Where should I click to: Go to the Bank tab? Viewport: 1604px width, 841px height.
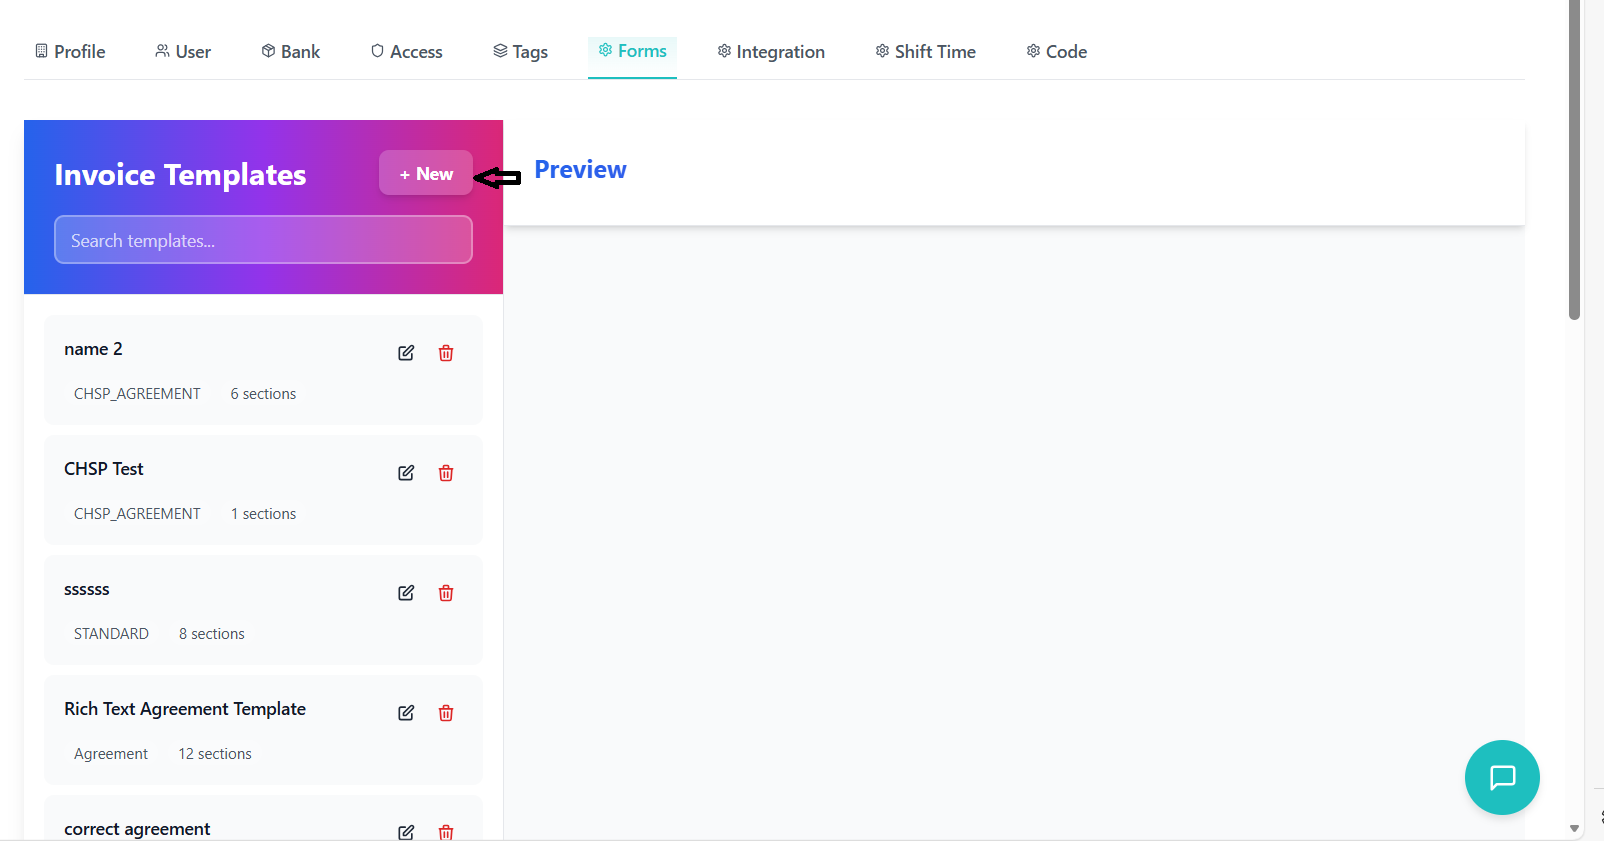point(291,52)
